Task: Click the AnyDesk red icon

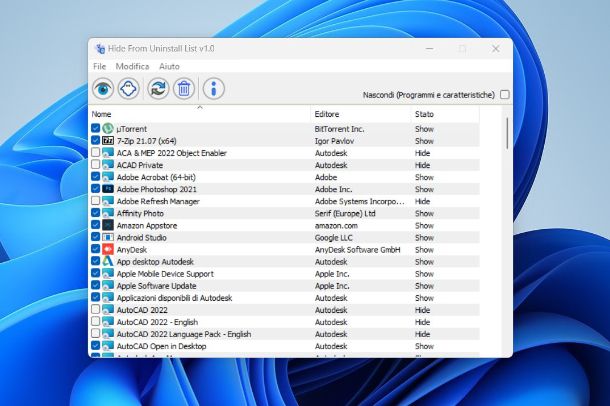Action: [x=108, y=249]
